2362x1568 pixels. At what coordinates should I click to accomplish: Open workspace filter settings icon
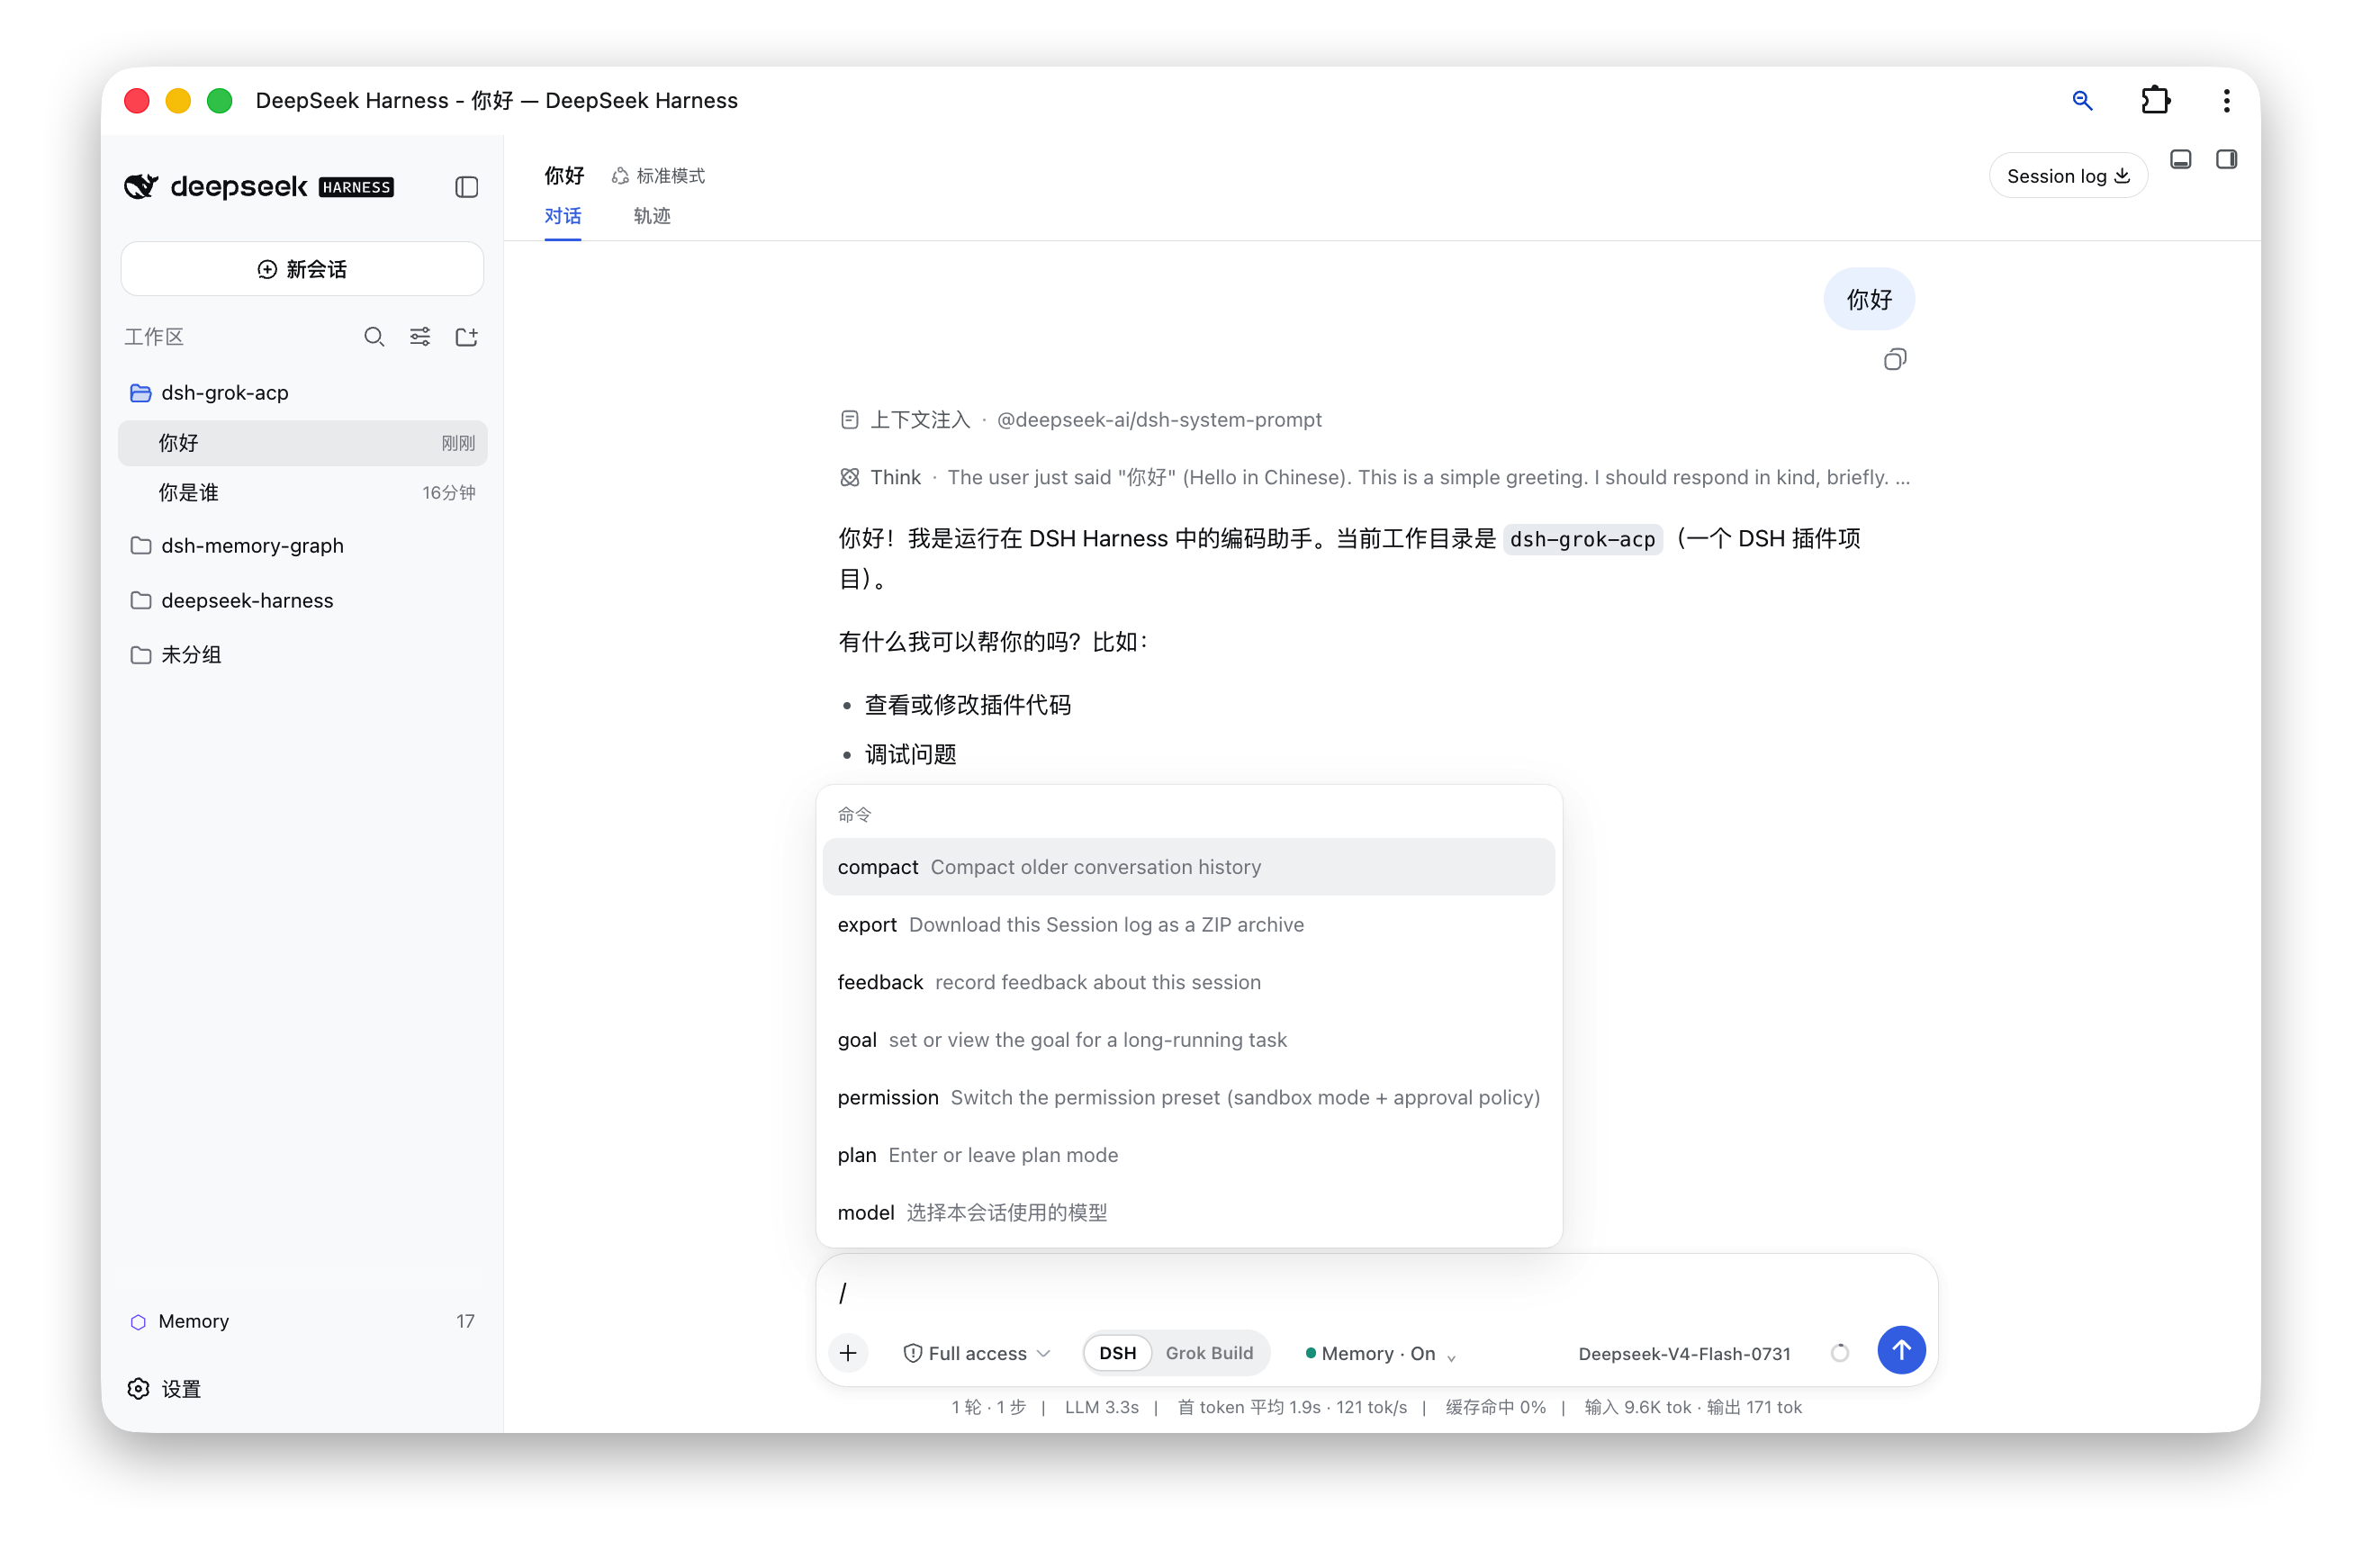(420, 337)
